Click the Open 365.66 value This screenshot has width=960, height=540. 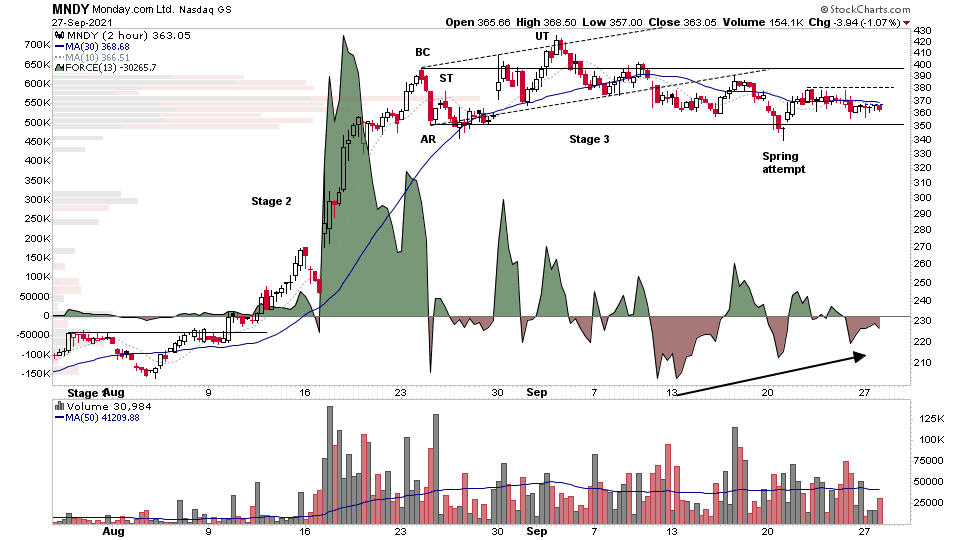click(478, 23)
